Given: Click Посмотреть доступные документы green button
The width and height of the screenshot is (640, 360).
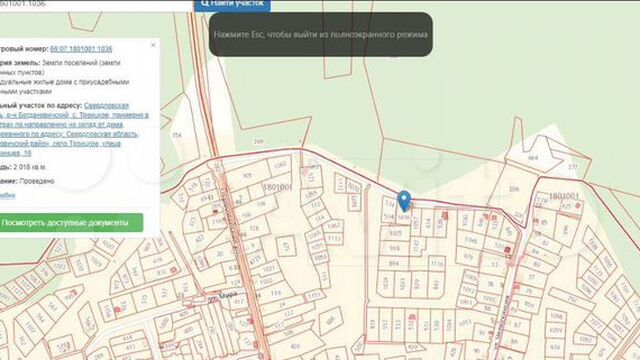Looking at the screenshot, I should [70, 223].
